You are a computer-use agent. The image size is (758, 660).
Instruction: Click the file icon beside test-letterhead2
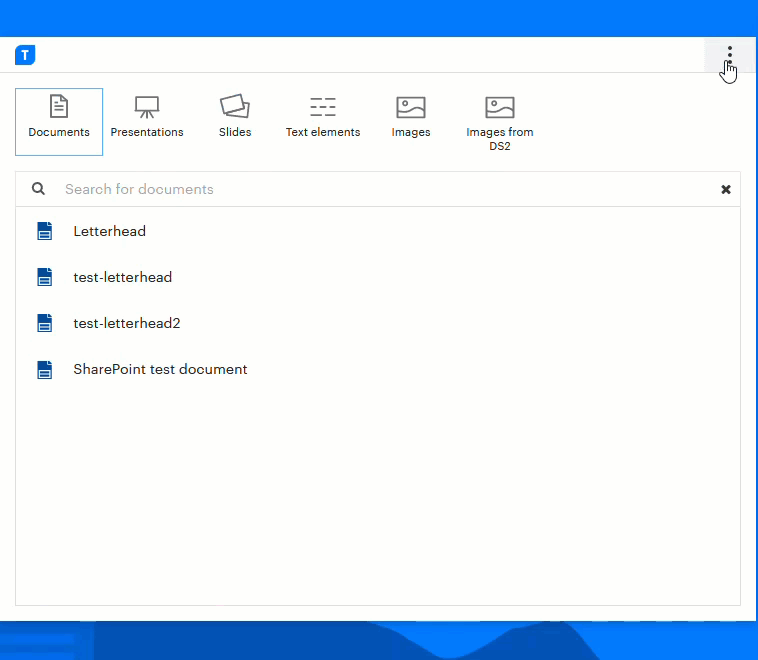pyautogui.click(x=44, y=323)
